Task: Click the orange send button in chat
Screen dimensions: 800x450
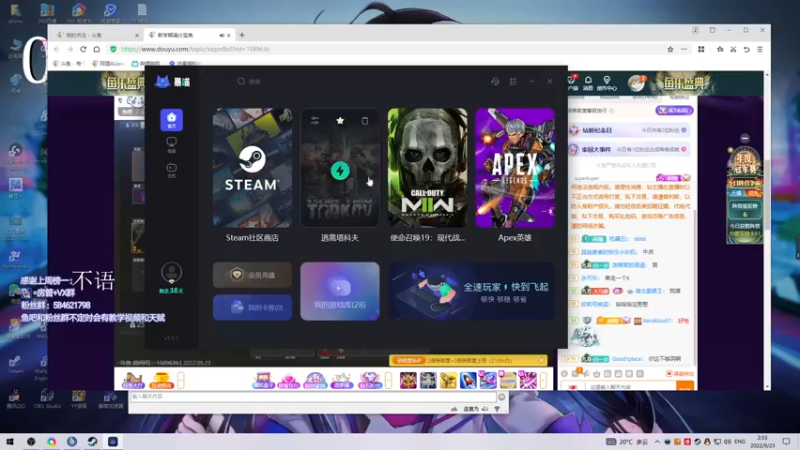Action: pos(685,386)
